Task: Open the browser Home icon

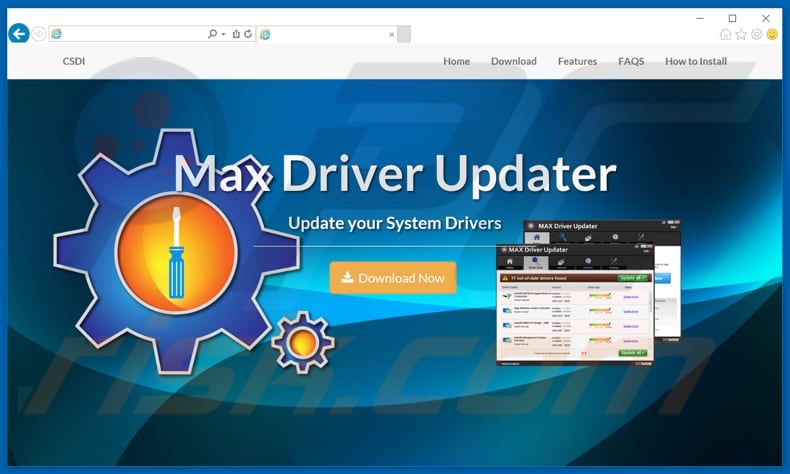Action: tap(725, 34)
